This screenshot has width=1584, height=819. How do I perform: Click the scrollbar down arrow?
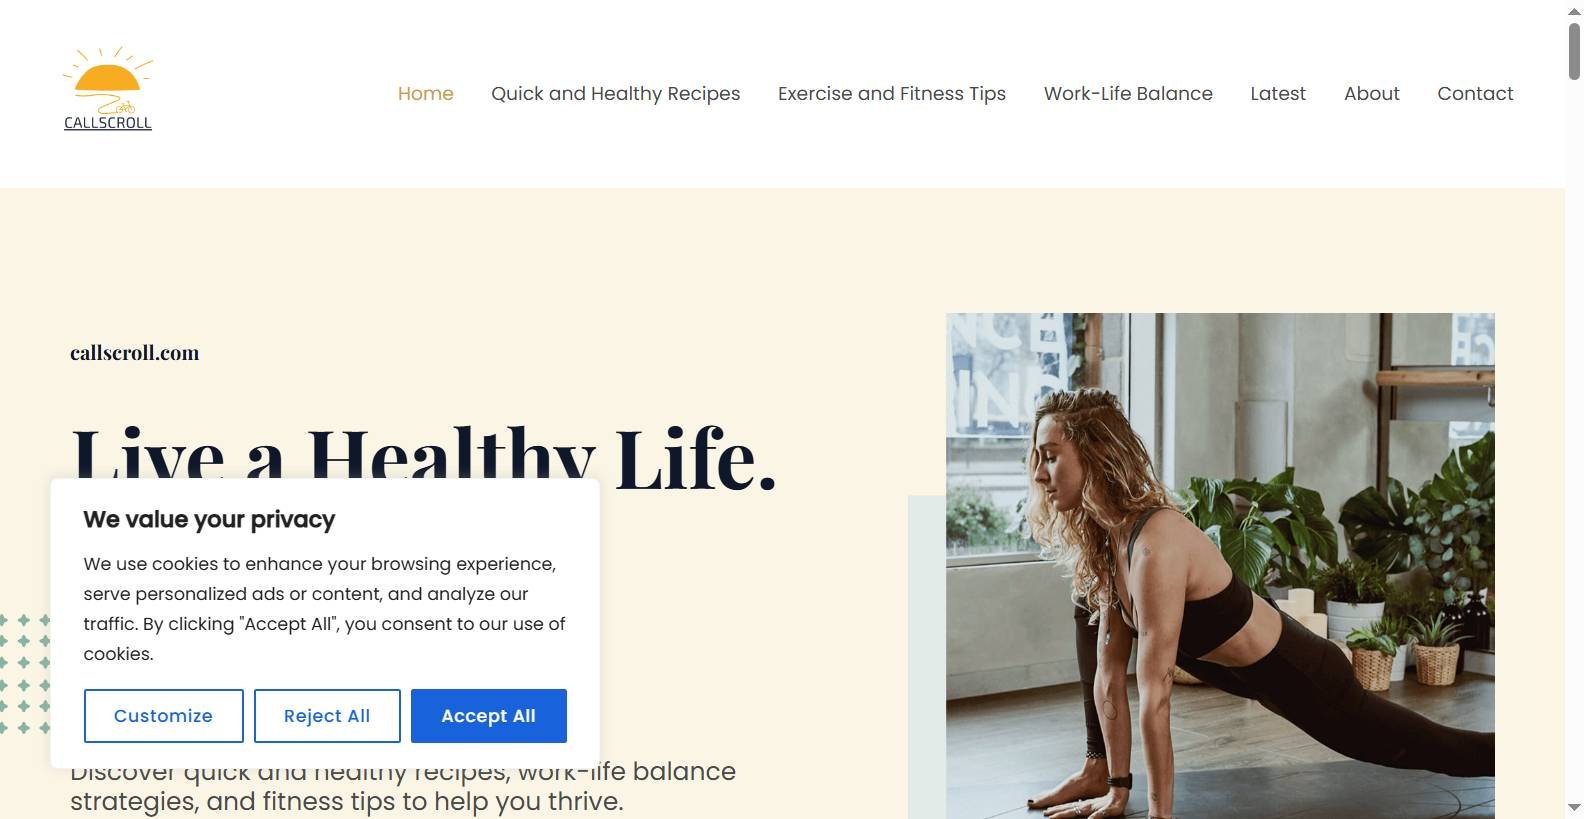pos(1574,807)
